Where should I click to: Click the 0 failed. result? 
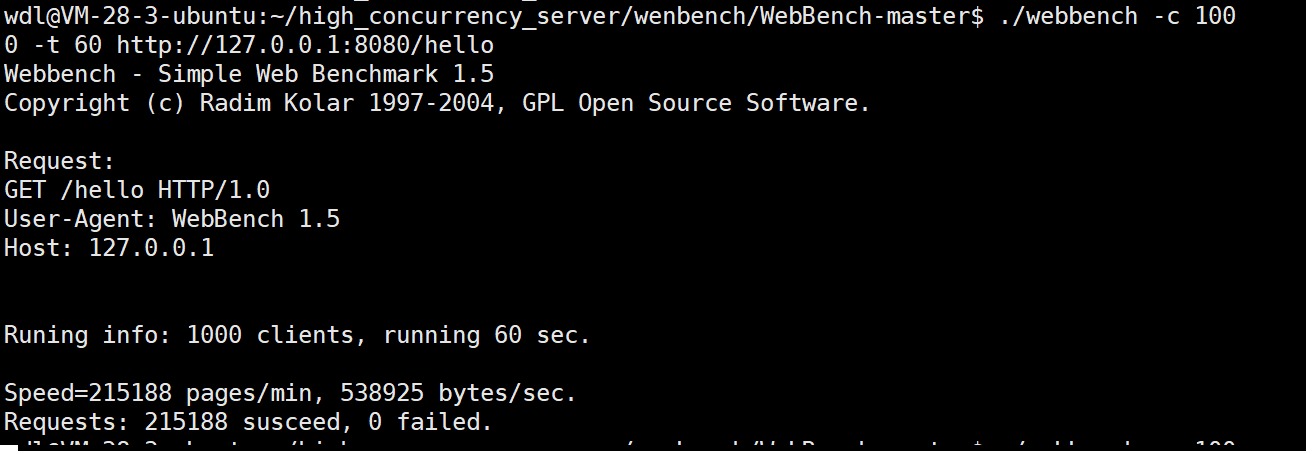(x=430, y=422)
